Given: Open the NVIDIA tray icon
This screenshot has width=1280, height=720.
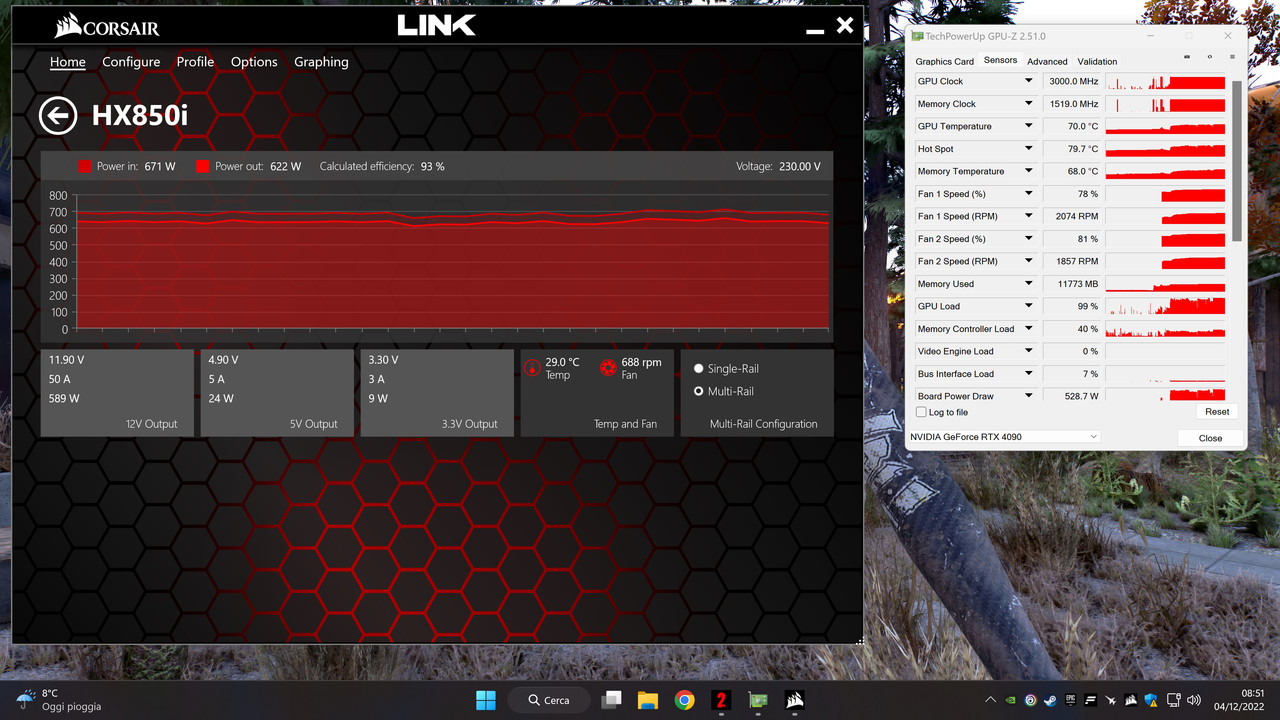Looking at the screenshot, I should coord(1011,700).
